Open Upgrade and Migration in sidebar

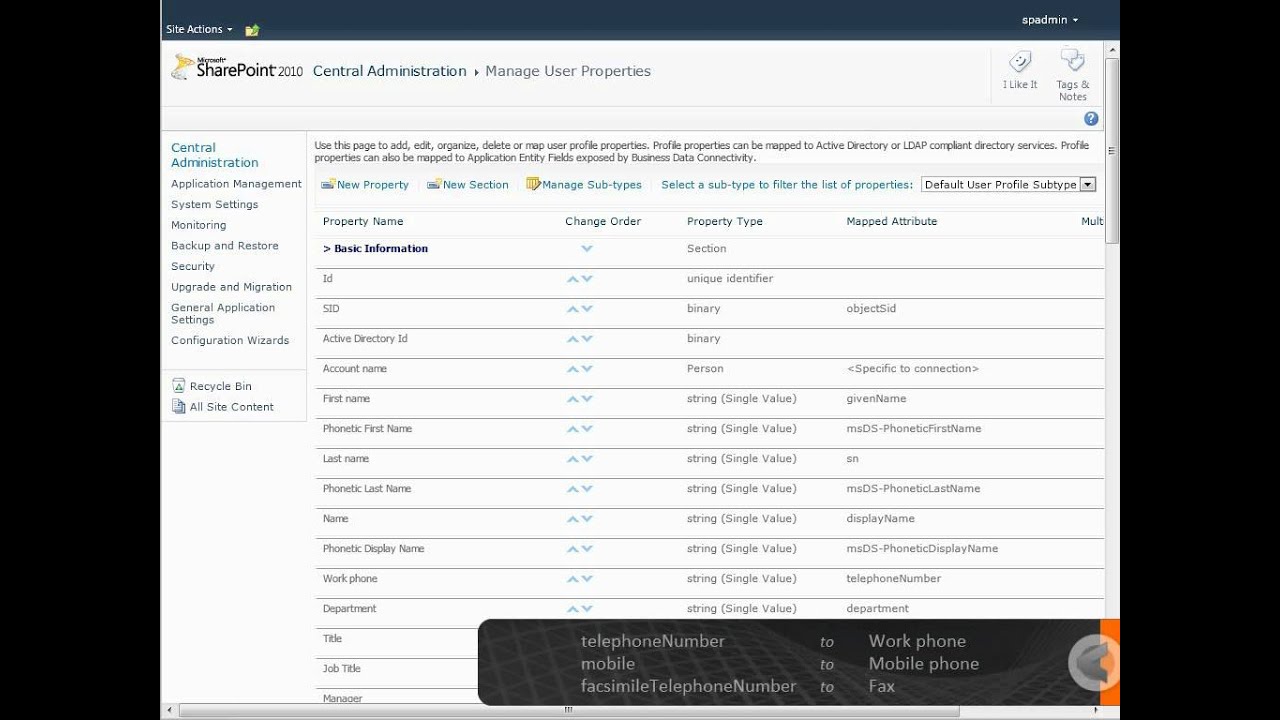(x=231, y=287)
